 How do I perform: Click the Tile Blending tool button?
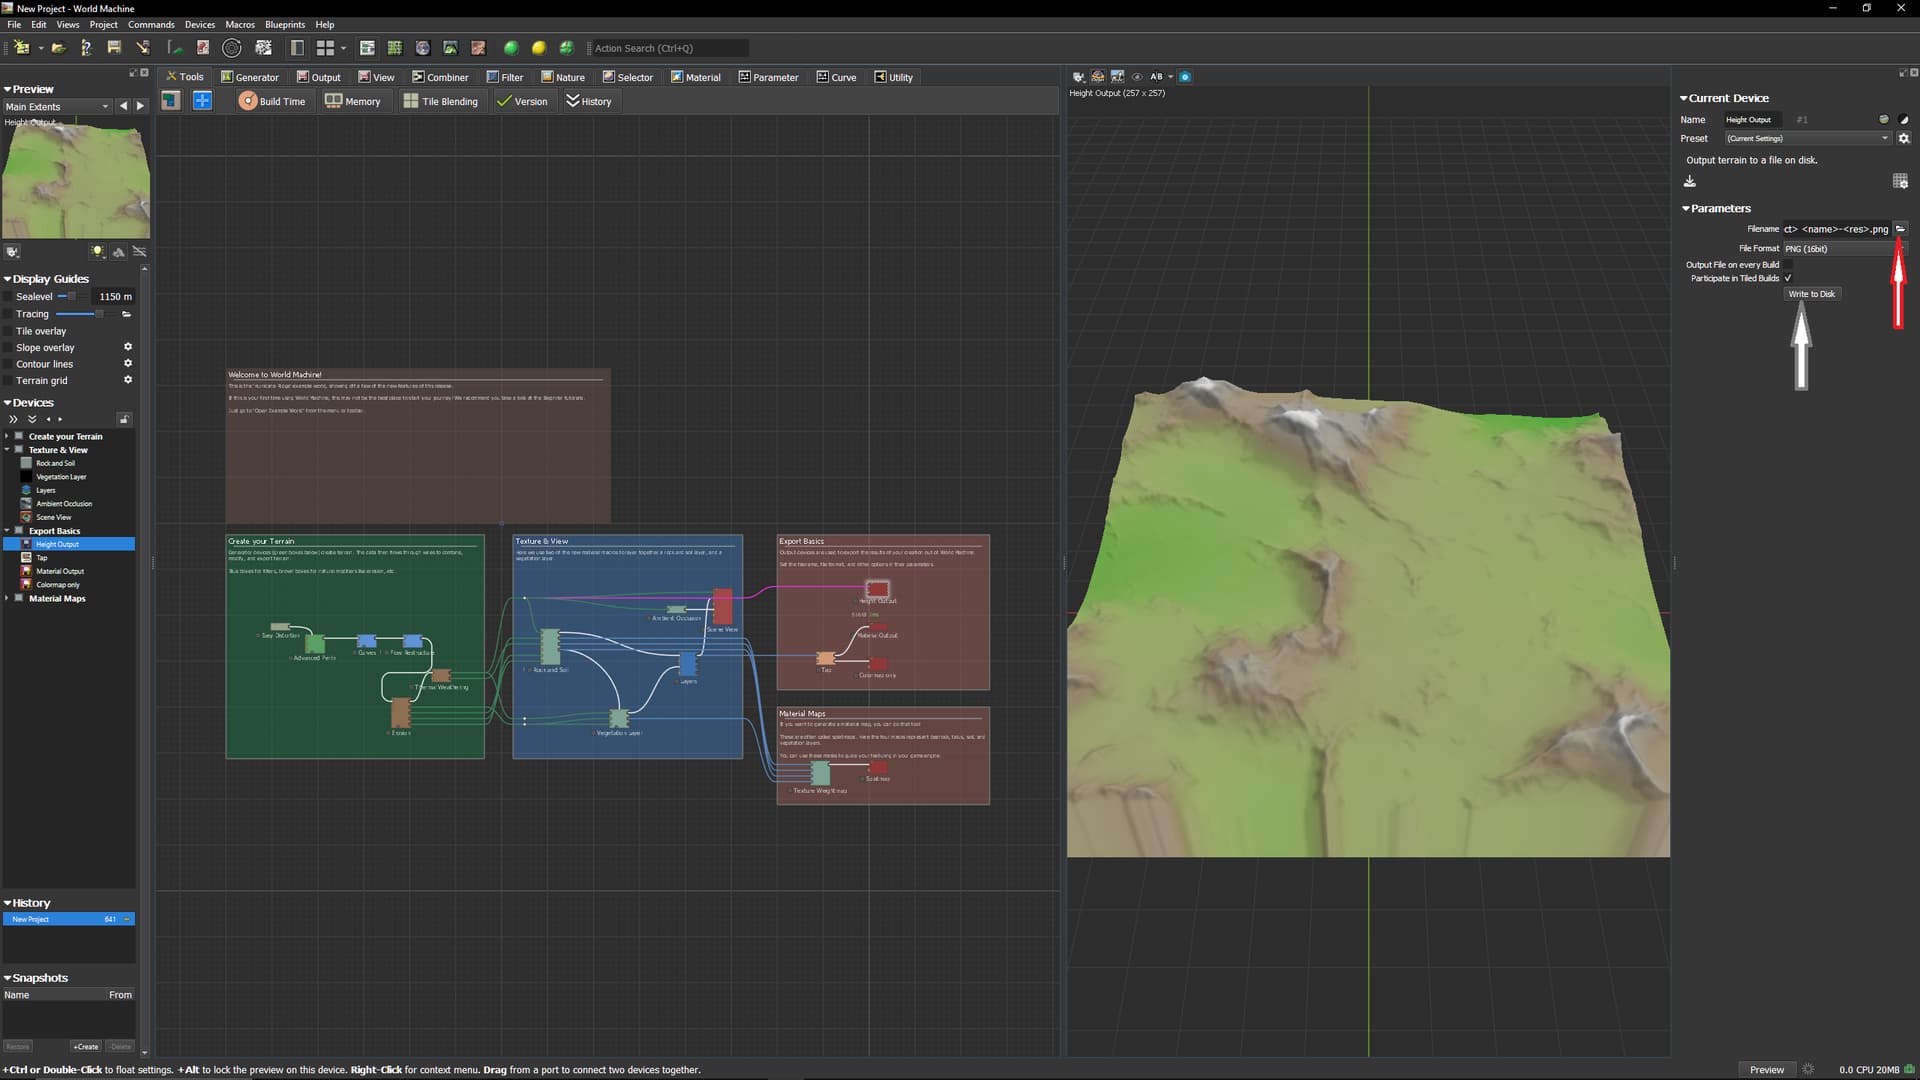pyautogui.click(x=440, y=101)
